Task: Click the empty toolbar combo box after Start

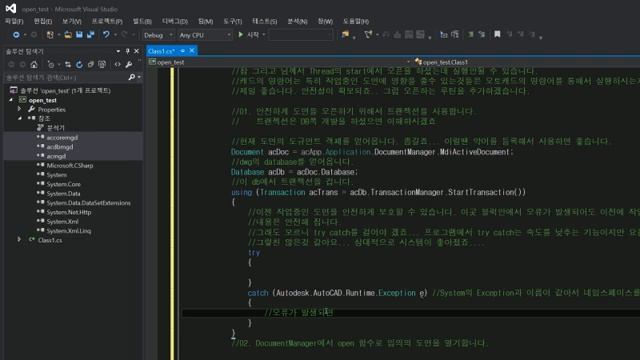Action: pos(301,35)
